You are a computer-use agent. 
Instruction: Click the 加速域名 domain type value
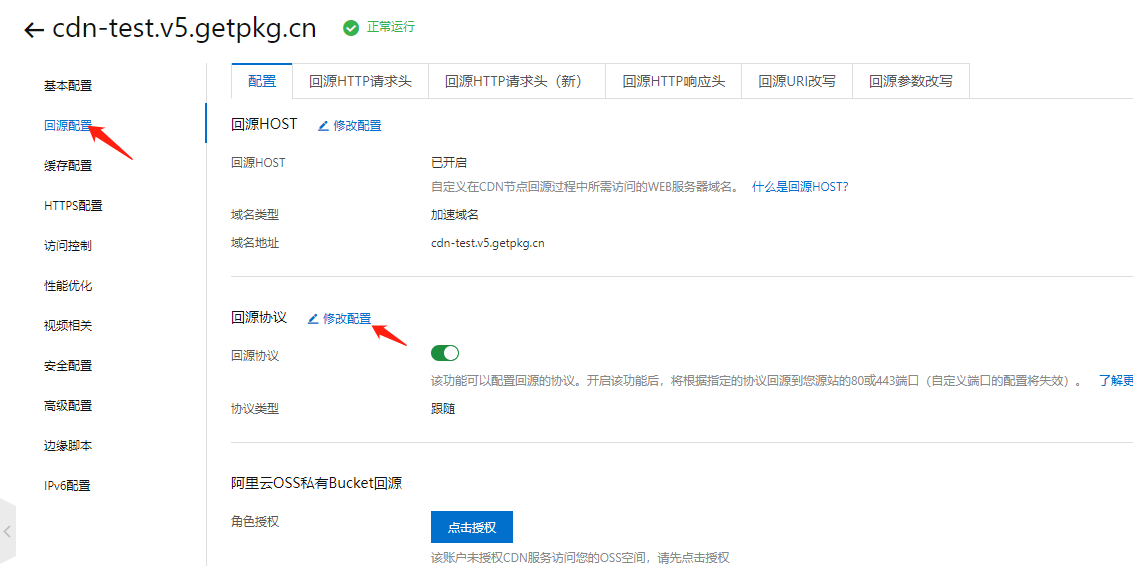tap(455, 215)
